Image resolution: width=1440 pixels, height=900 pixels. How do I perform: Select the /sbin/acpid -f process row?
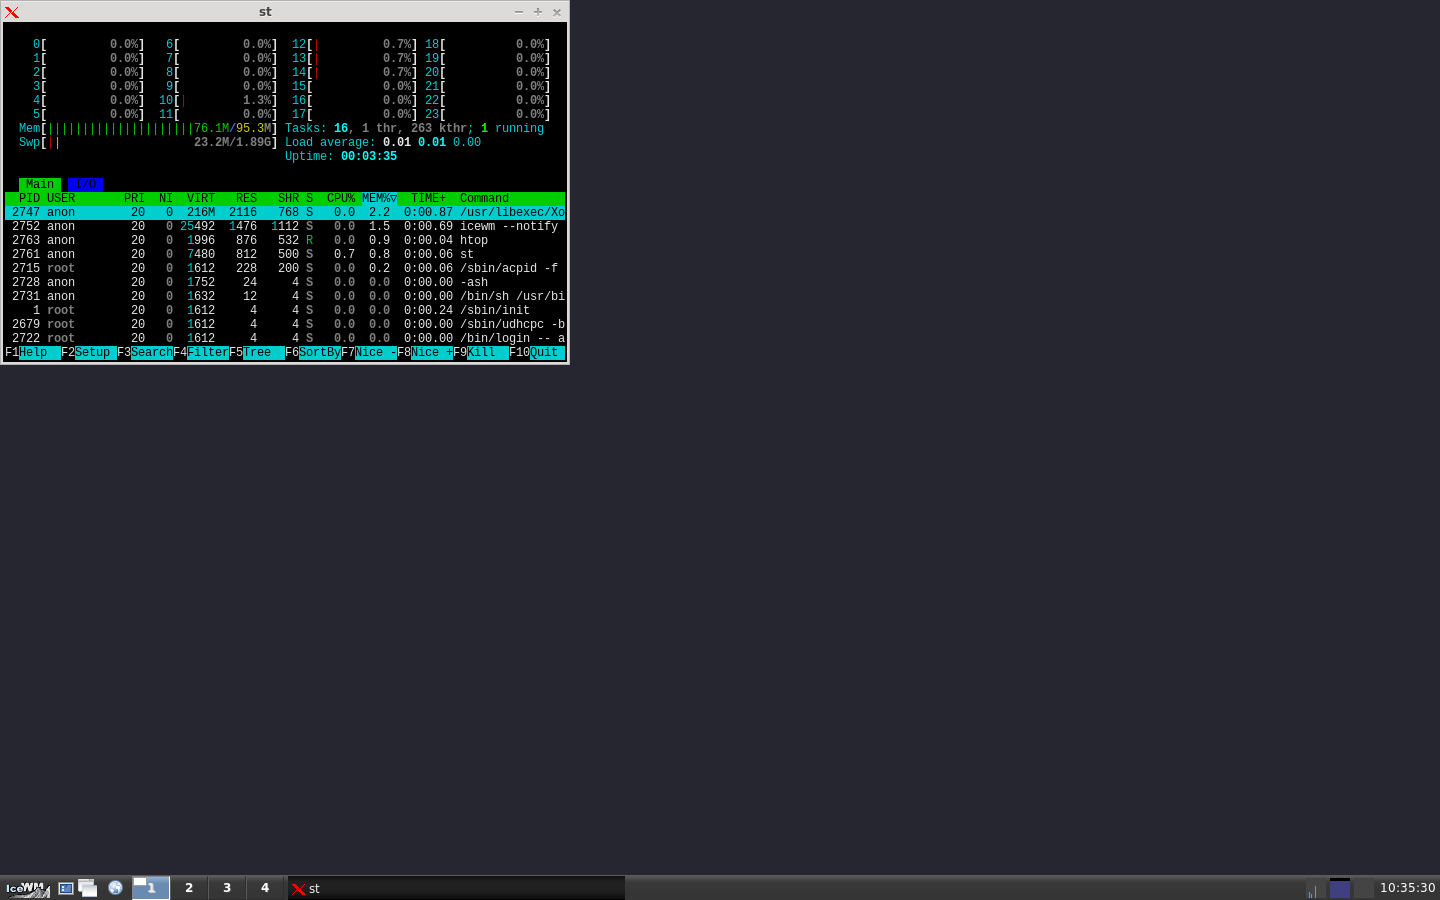pyautogui.click(x=285, y=269)
